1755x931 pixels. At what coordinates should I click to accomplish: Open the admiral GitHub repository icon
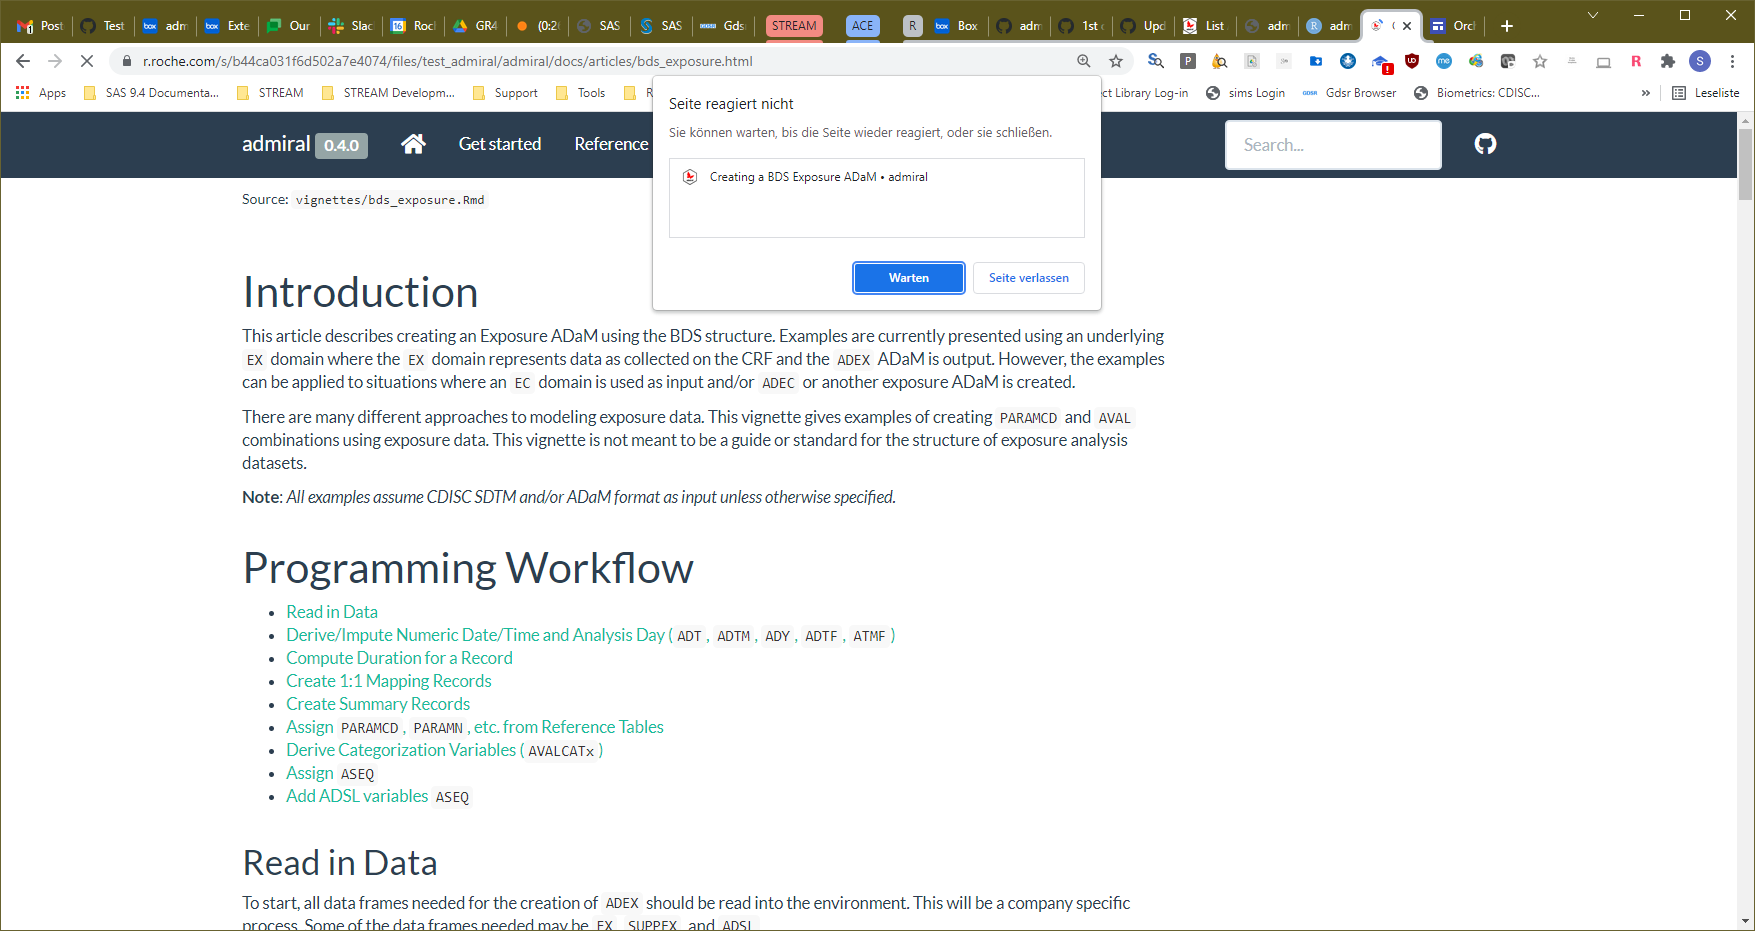tap(1485, 144)
